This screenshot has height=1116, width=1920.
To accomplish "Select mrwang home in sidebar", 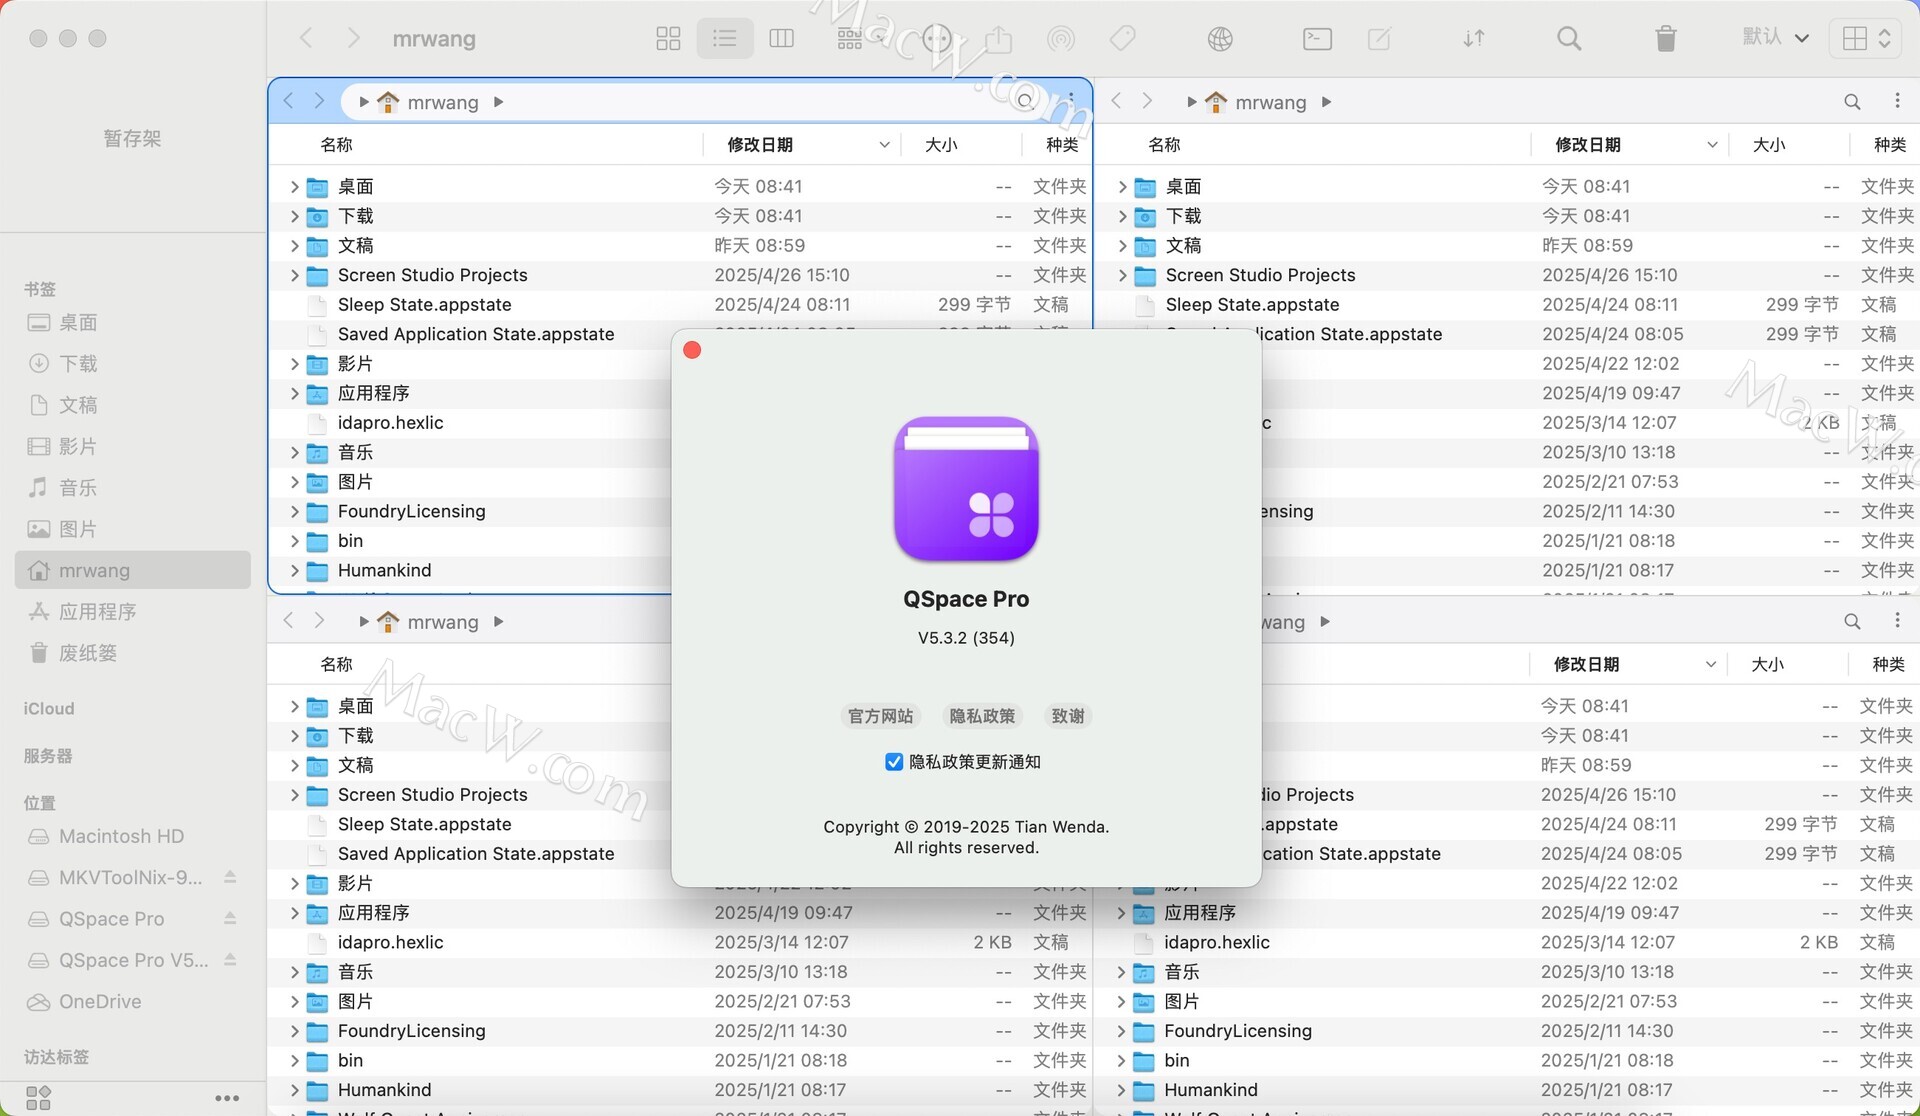I will pyautogui.click(x=132, y=570).
